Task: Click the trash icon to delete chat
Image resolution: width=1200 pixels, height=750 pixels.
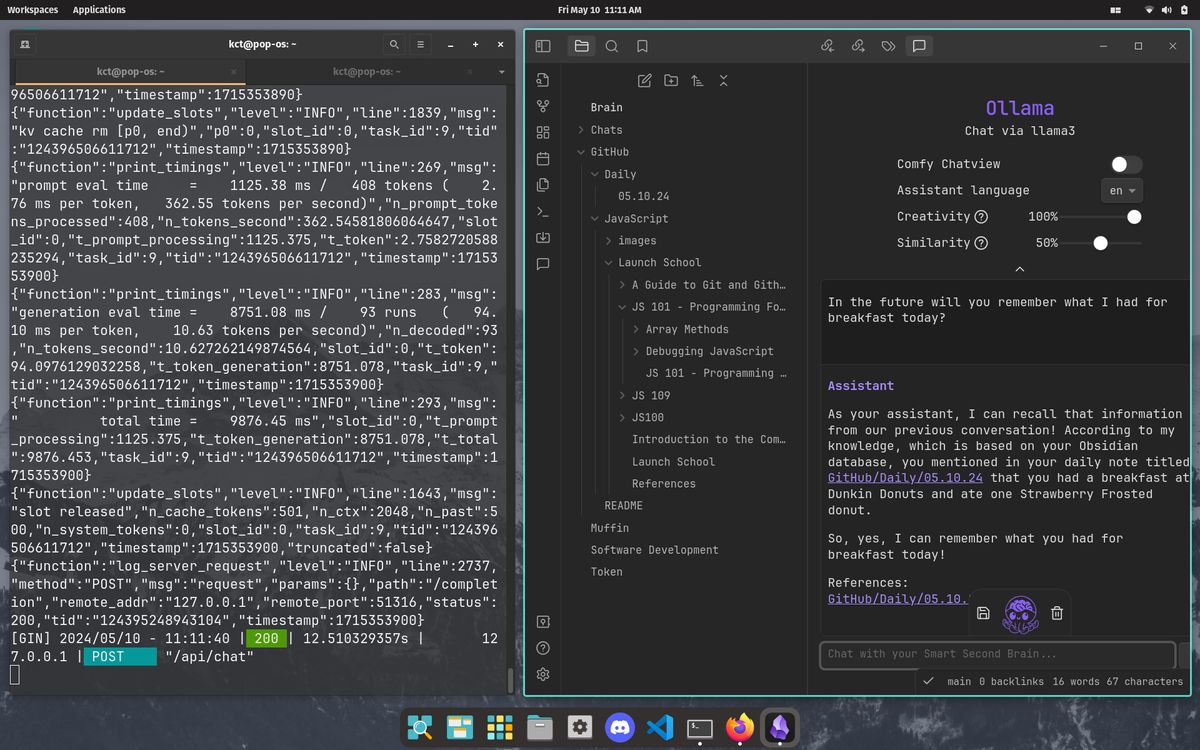Action: 1057,613
